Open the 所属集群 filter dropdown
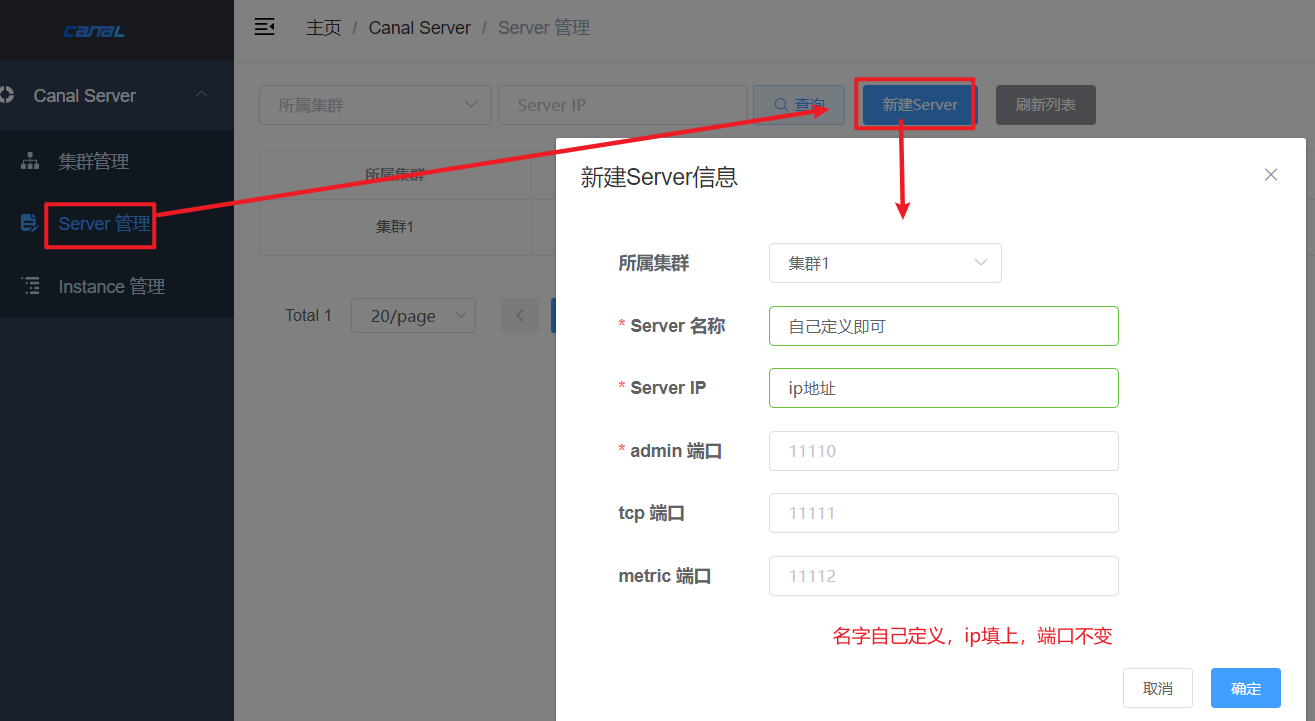 (375, 105)
